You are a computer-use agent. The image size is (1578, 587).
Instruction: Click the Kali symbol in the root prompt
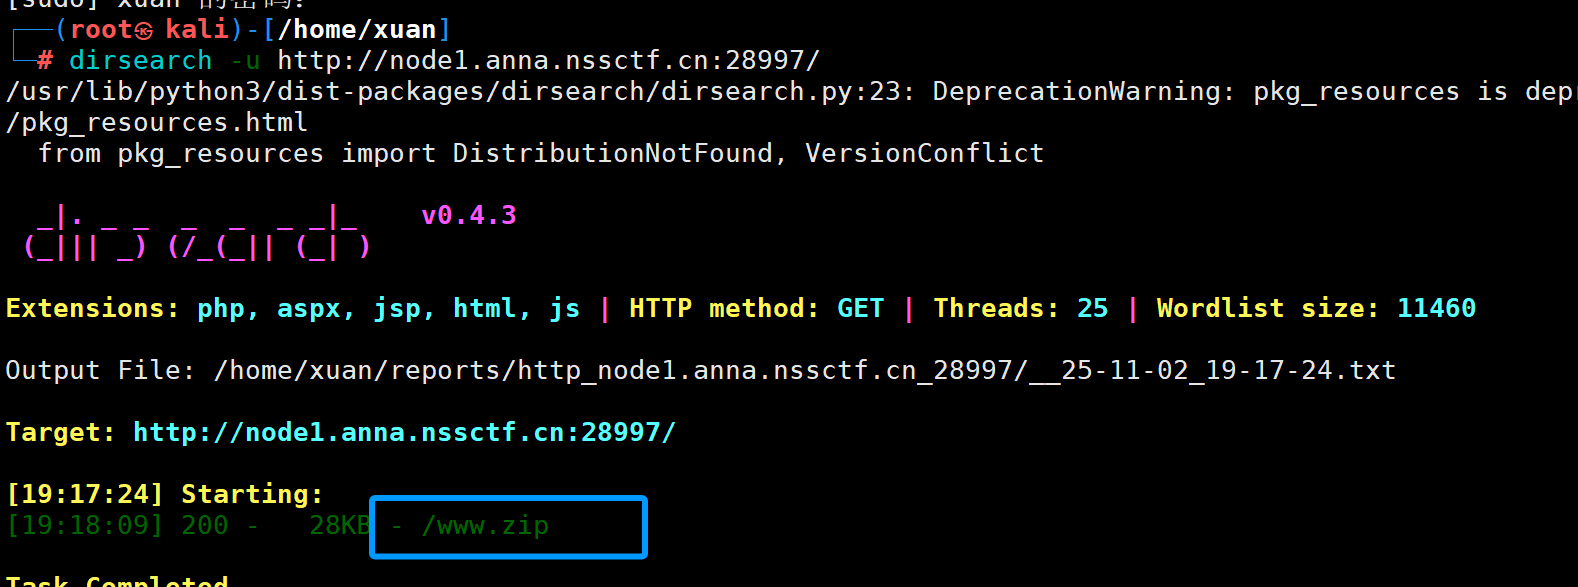[x=144, y=30]
